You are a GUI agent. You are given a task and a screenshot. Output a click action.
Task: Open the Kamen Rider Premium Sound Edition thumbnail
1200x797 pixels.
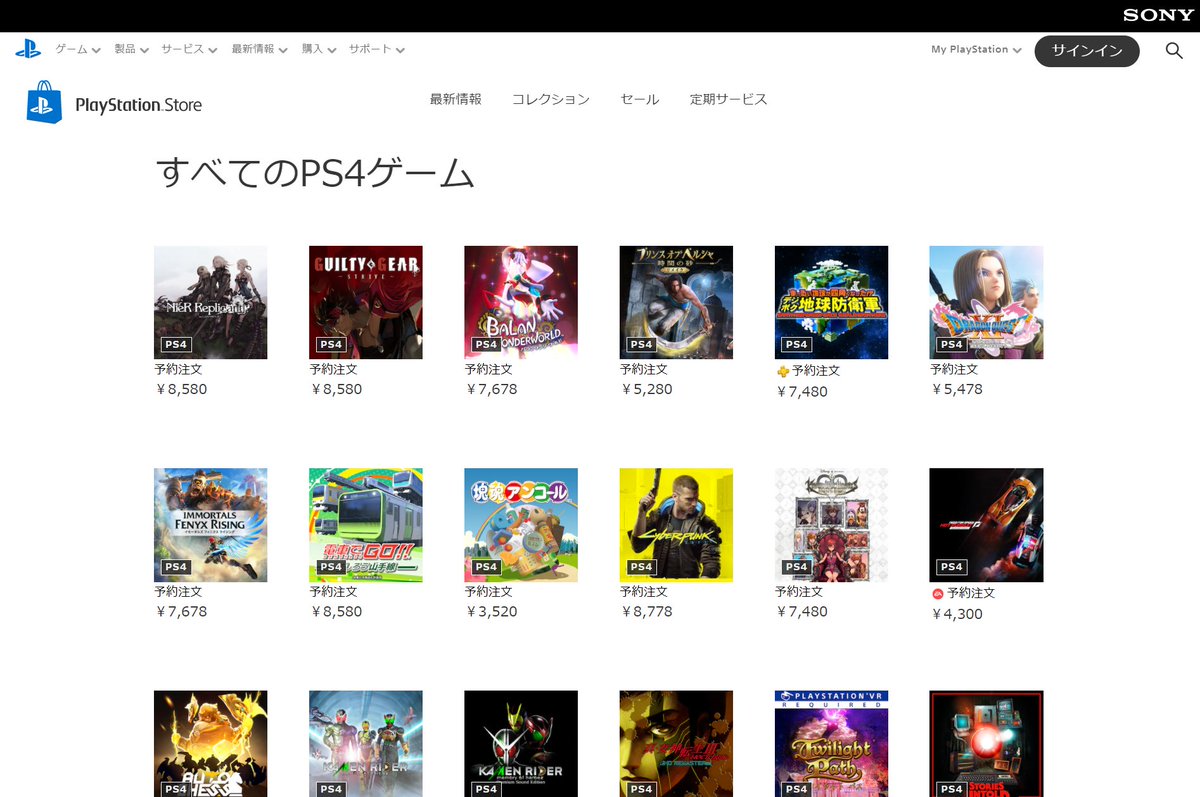(521, 743)
